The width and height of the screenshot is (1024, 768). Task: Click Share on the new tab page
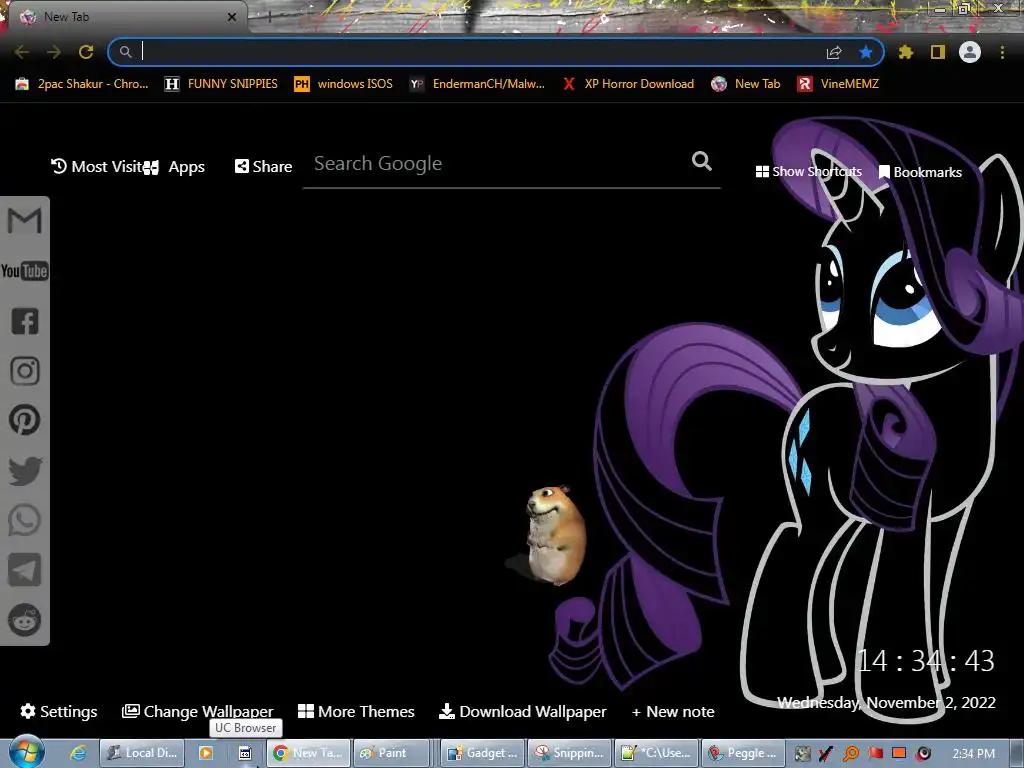263,167
